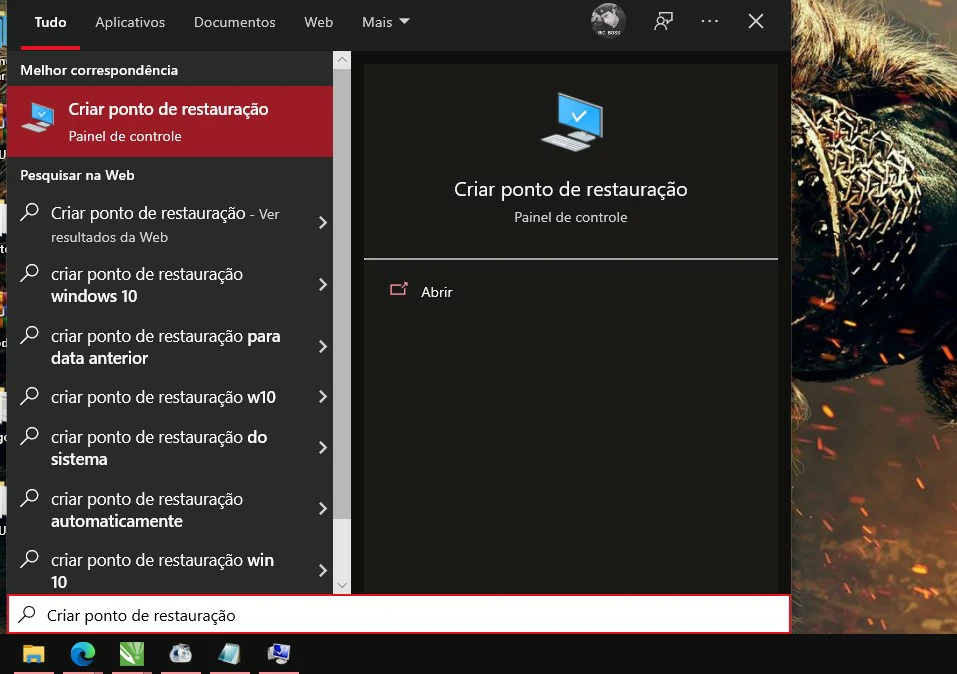Screen dimensions: 957x674
Task: Expand arrow for 'windows 10' suggestion
Action: click(x=323, y=284)
